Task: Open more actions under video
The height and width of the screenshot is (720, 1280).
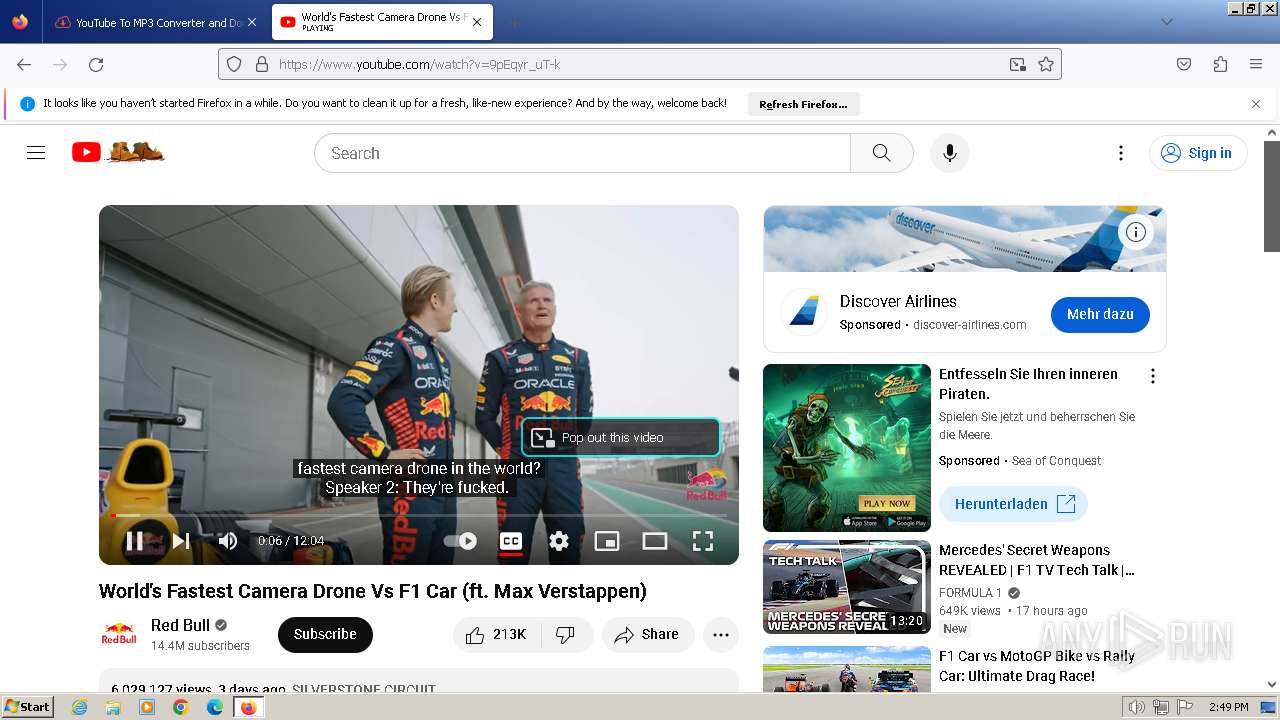Action: [721, 635]
